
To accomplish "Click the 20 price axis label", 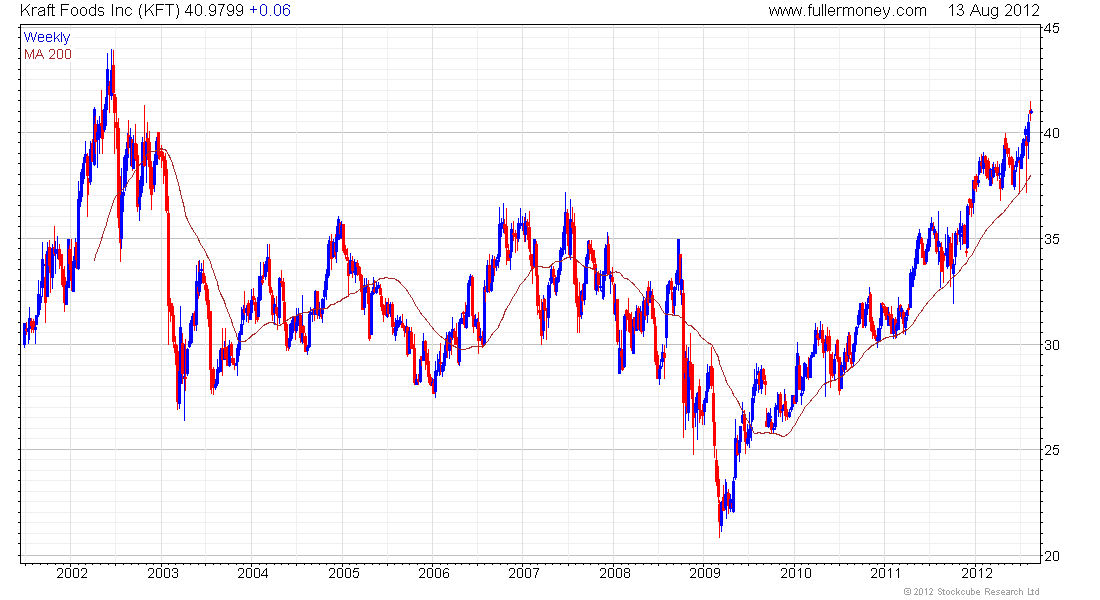I will point(1051,556).
